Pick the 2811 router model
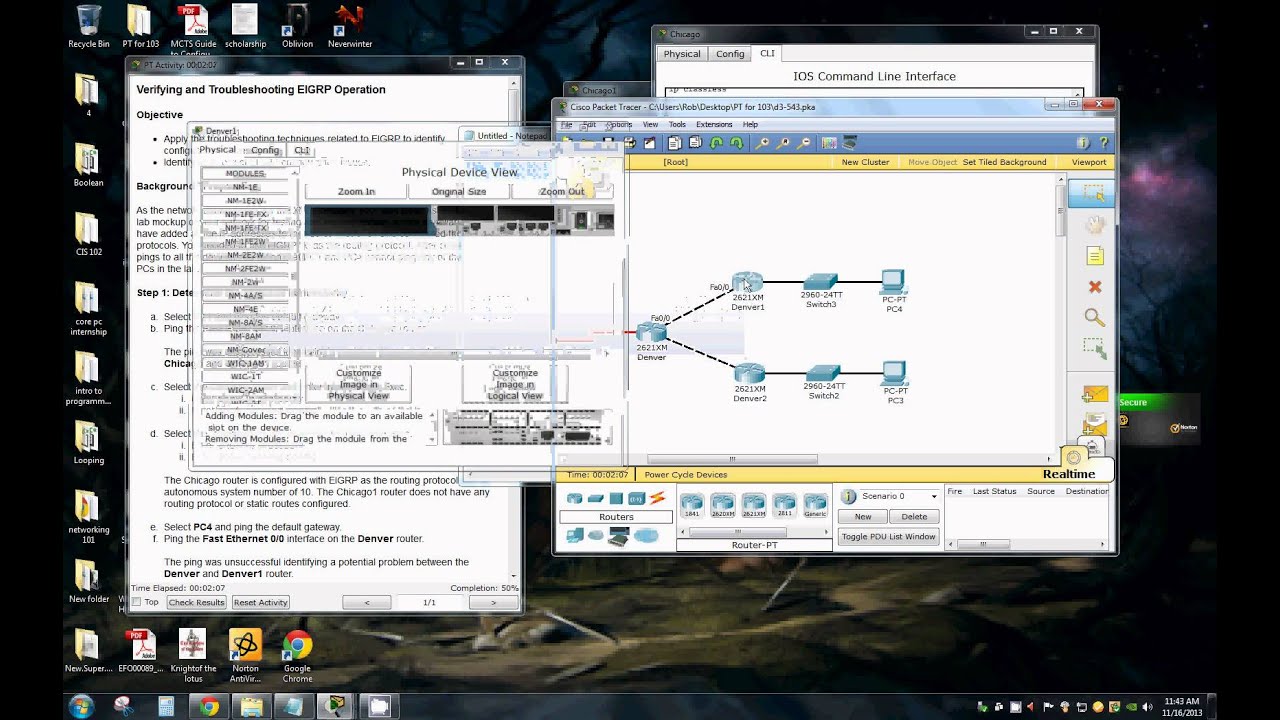The image size is (1280, 720). (x=784, y=505)
